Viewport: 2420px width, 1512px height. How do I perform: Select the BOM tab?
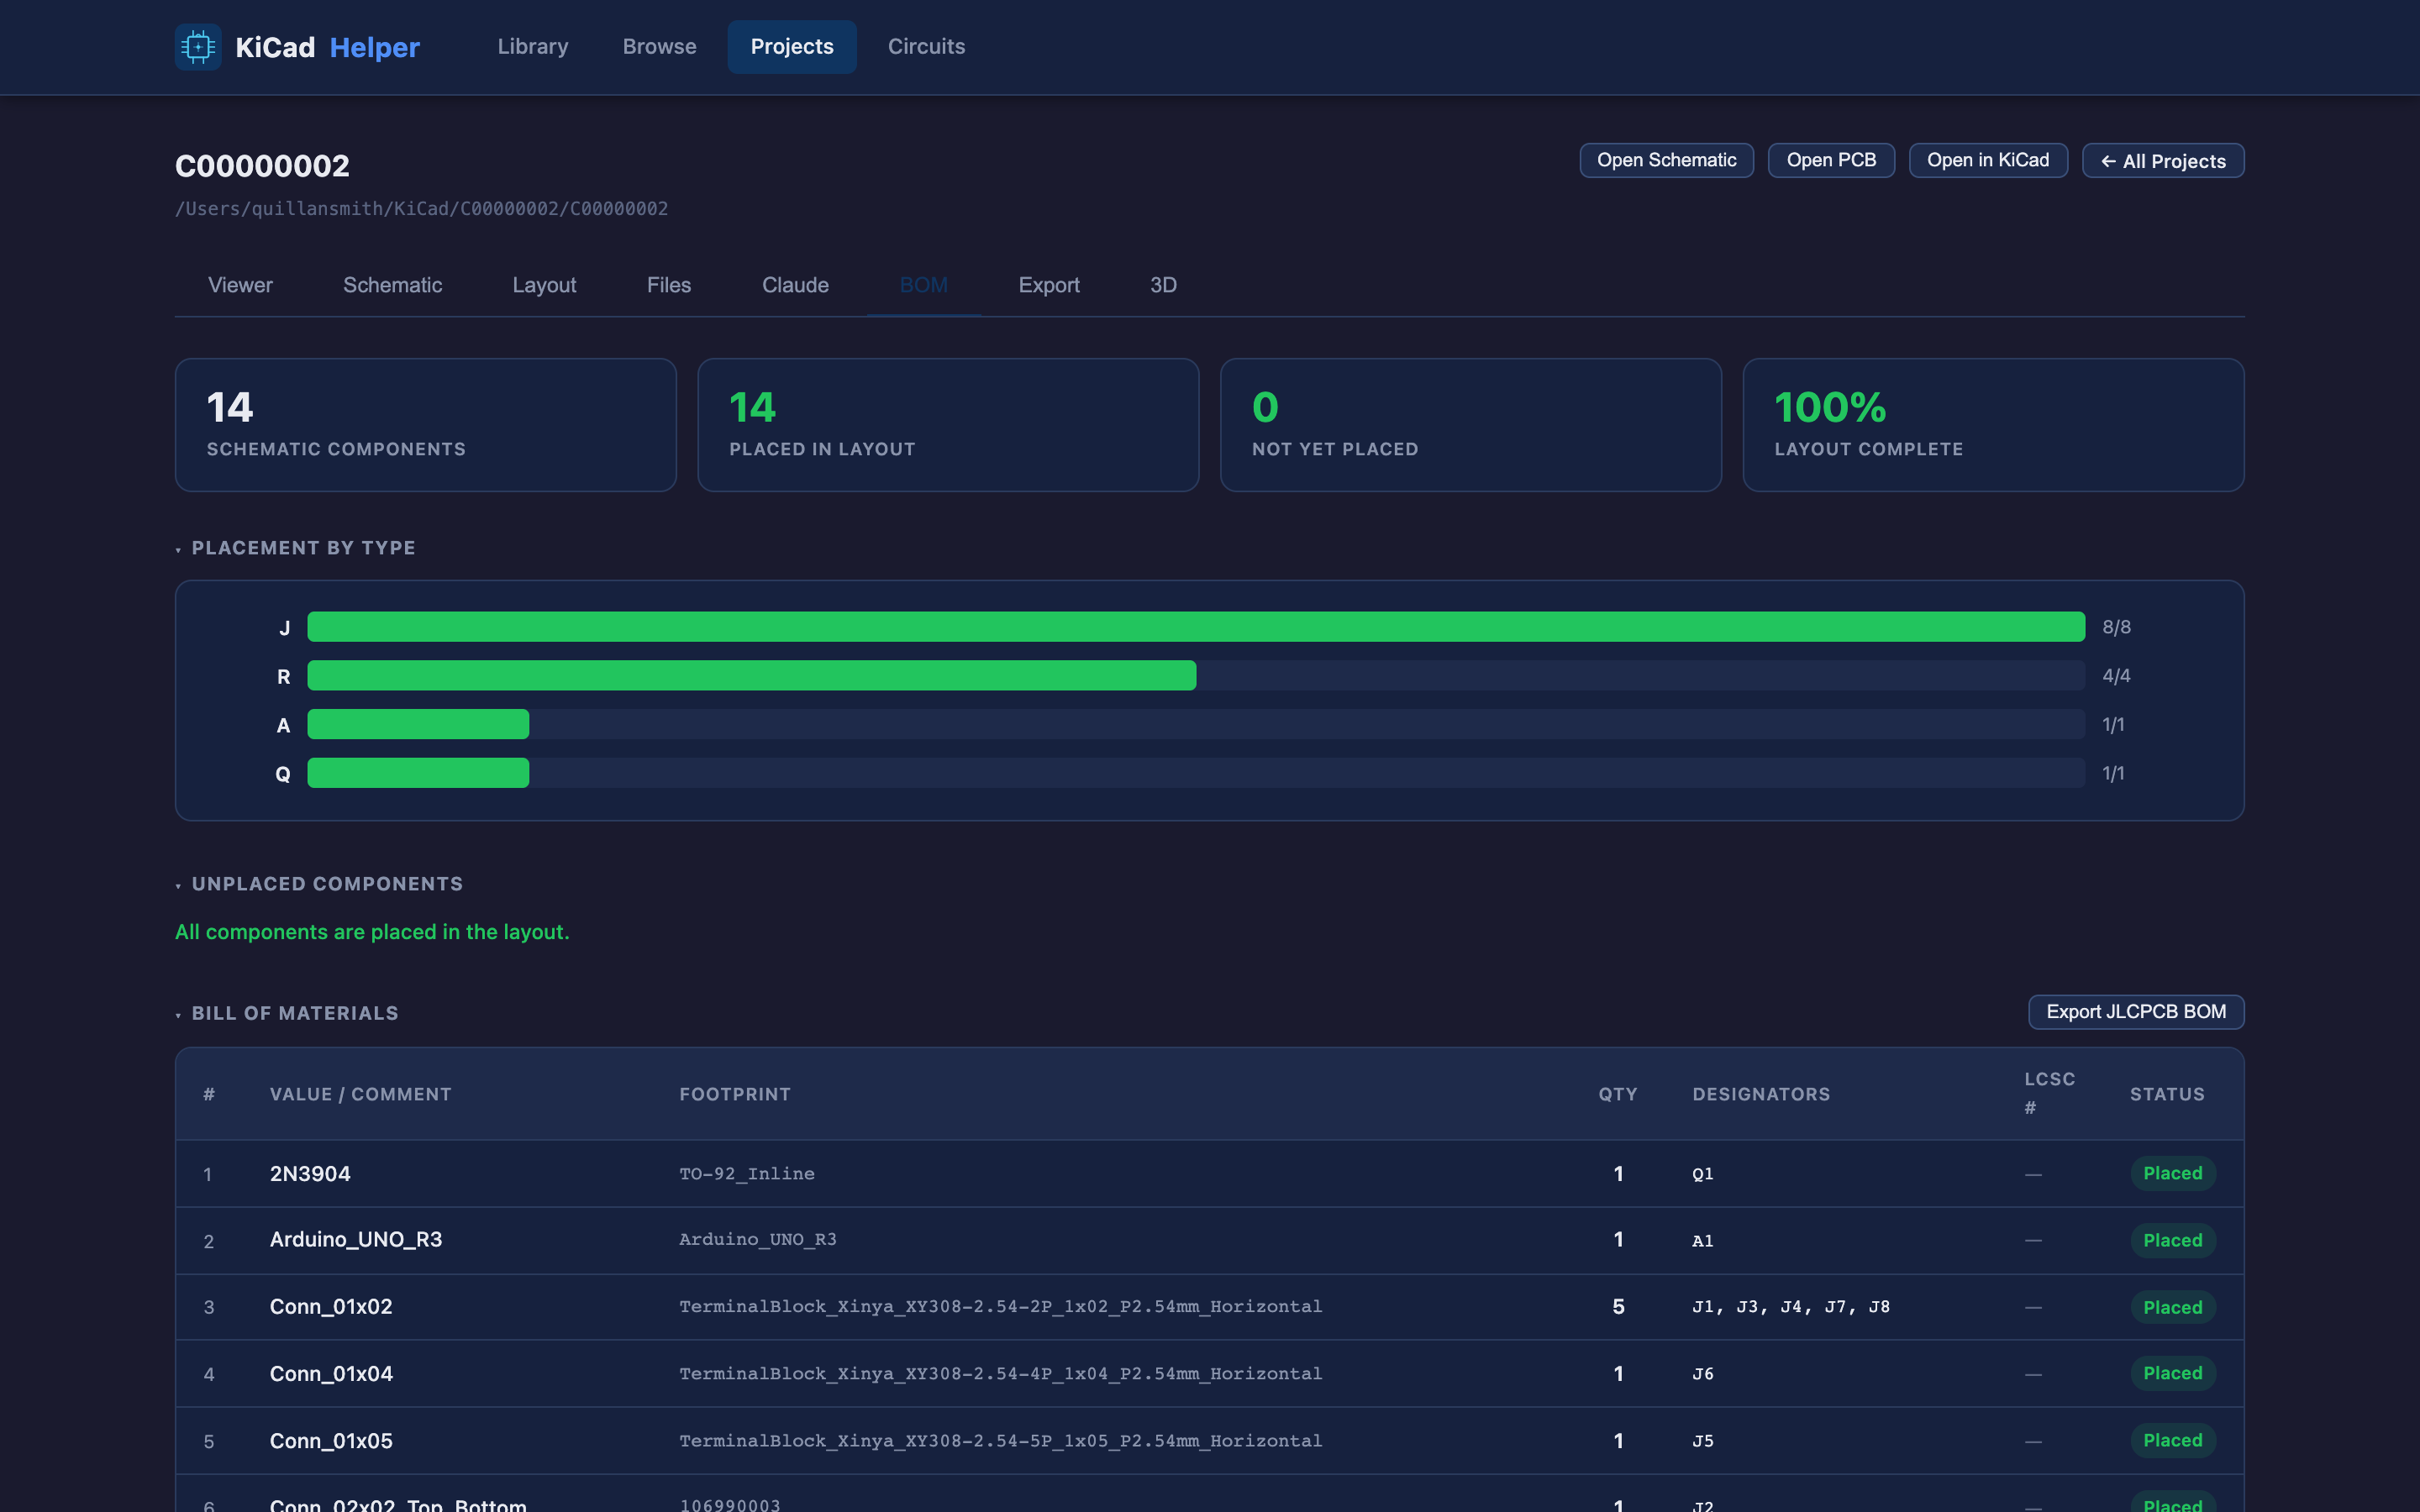point(924,285)
